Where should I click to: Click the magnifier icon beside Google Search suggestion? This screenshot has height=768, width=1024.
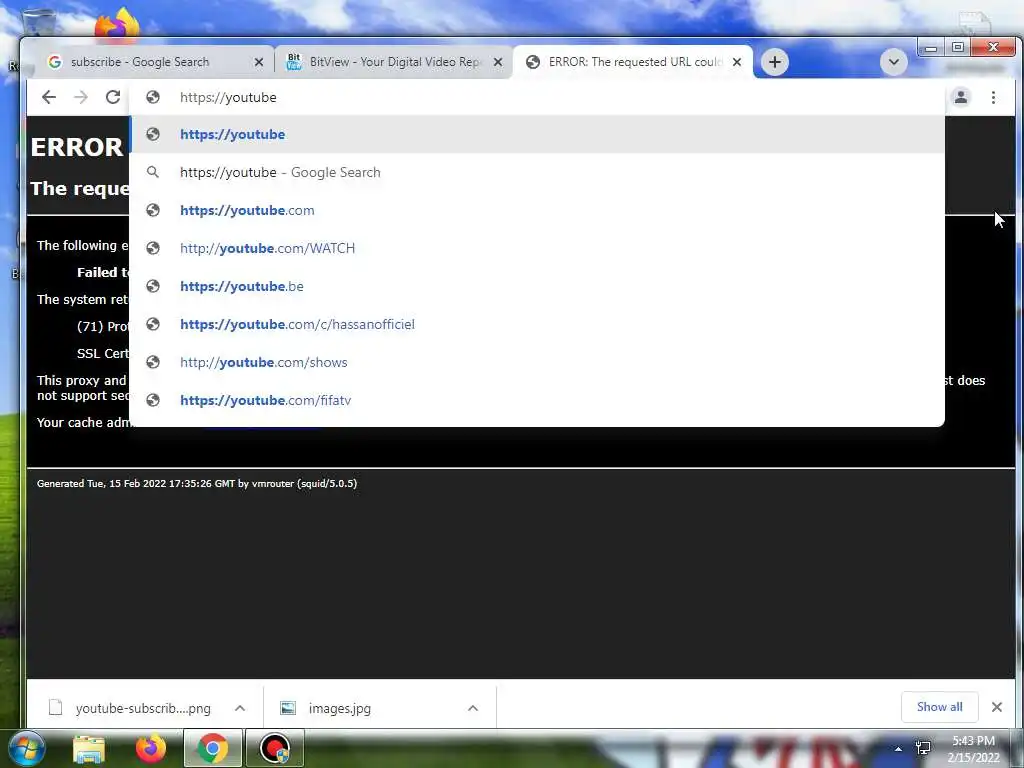point(153,172)
